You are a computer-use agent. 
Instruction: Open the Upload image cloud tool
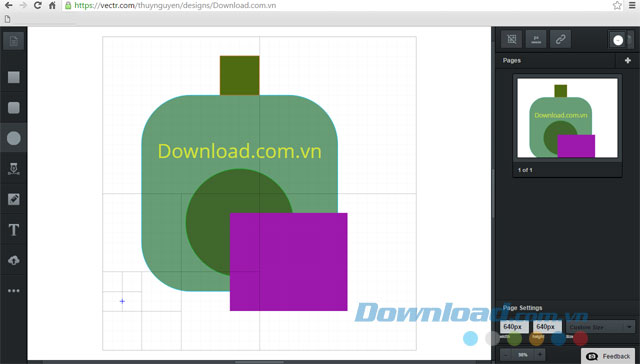(x=13, y=260)
